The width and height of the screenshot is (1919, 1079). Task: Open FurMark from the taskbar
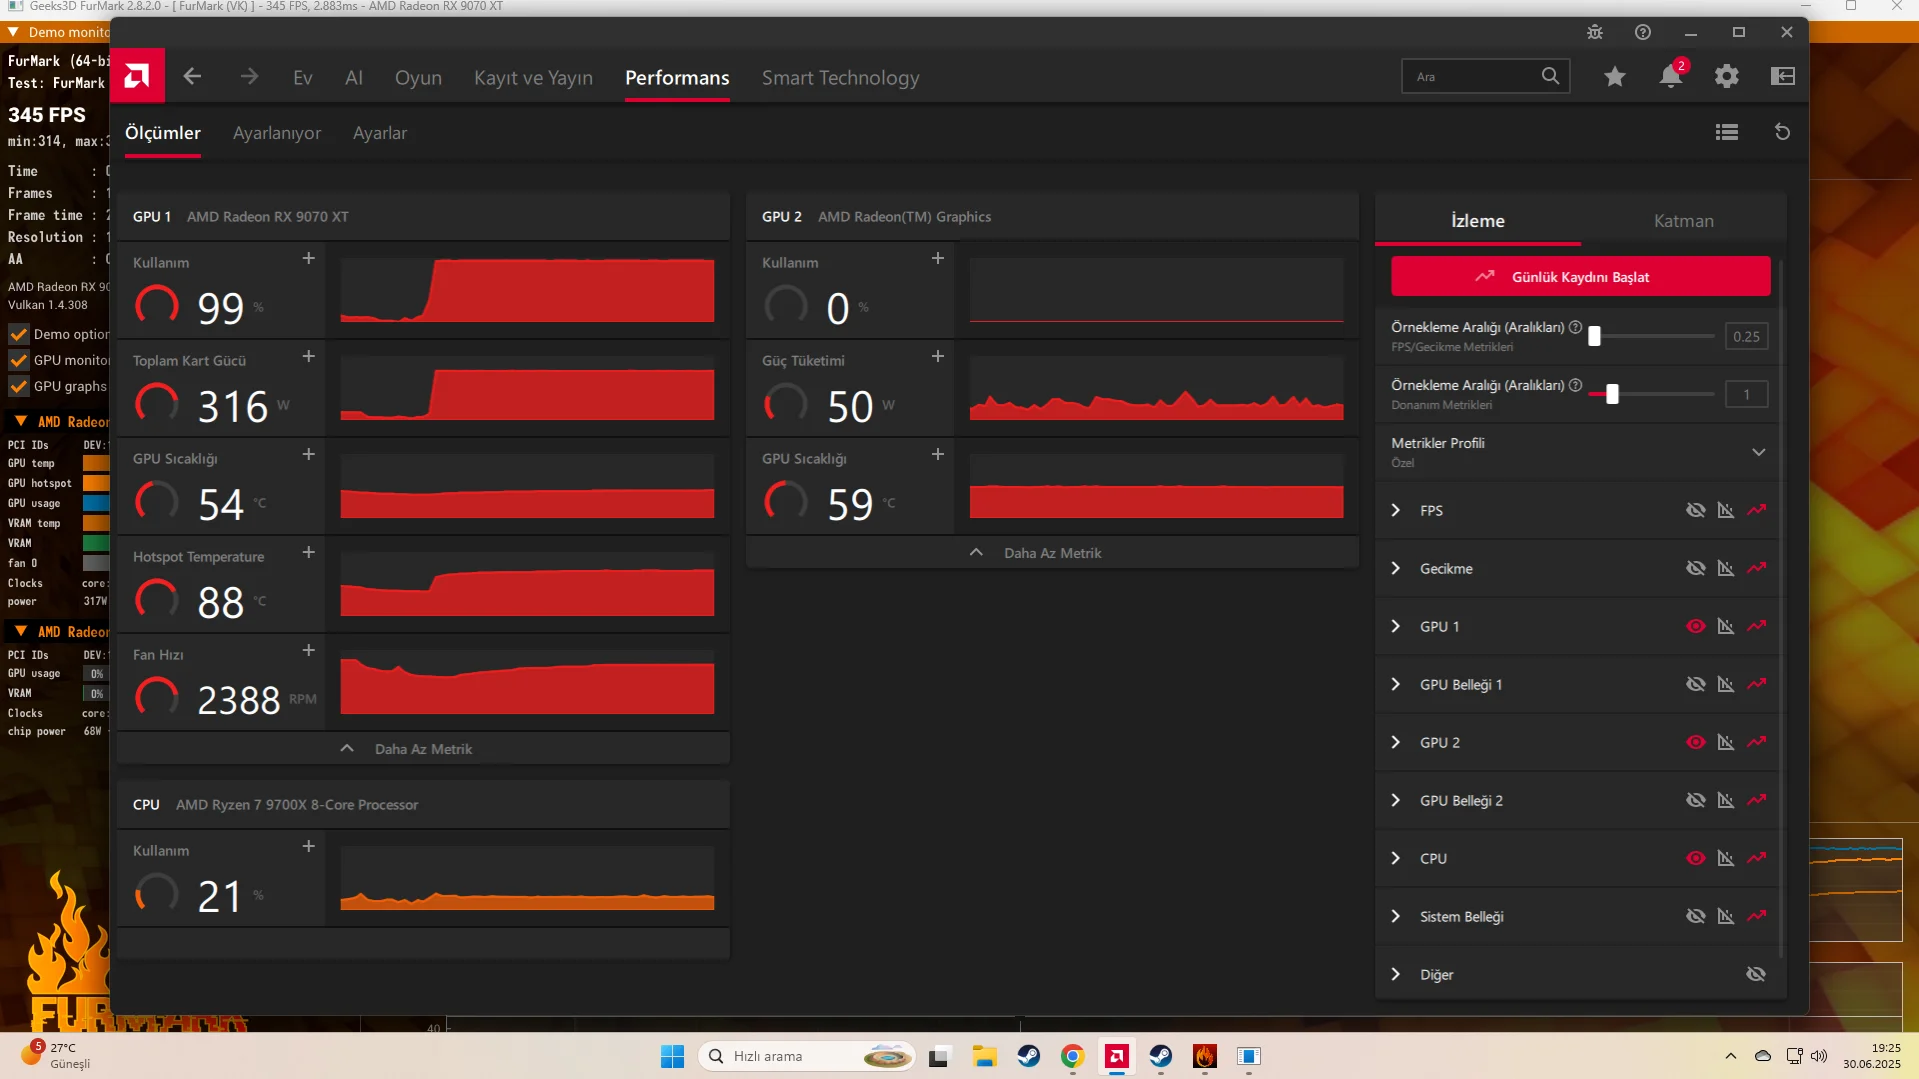[x=1205, y=1056]
